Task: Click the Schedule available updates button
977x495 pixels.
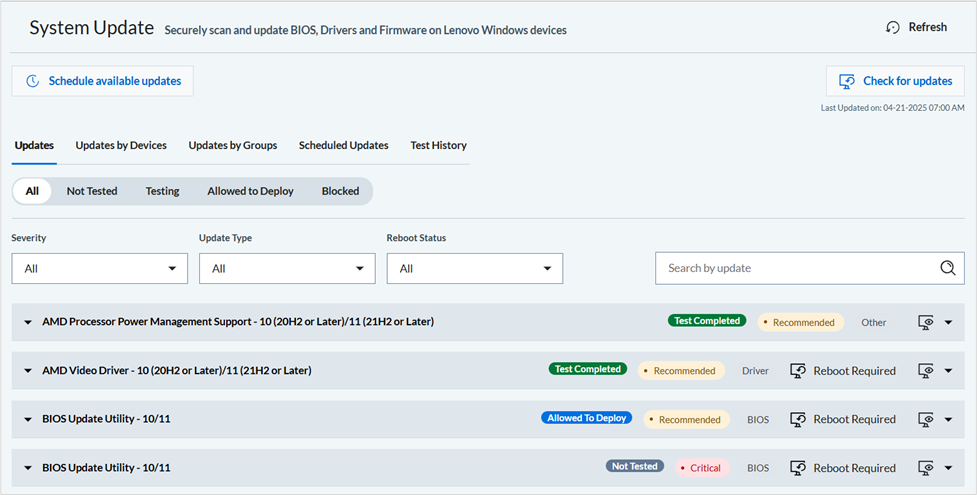Action: point(102,81)
